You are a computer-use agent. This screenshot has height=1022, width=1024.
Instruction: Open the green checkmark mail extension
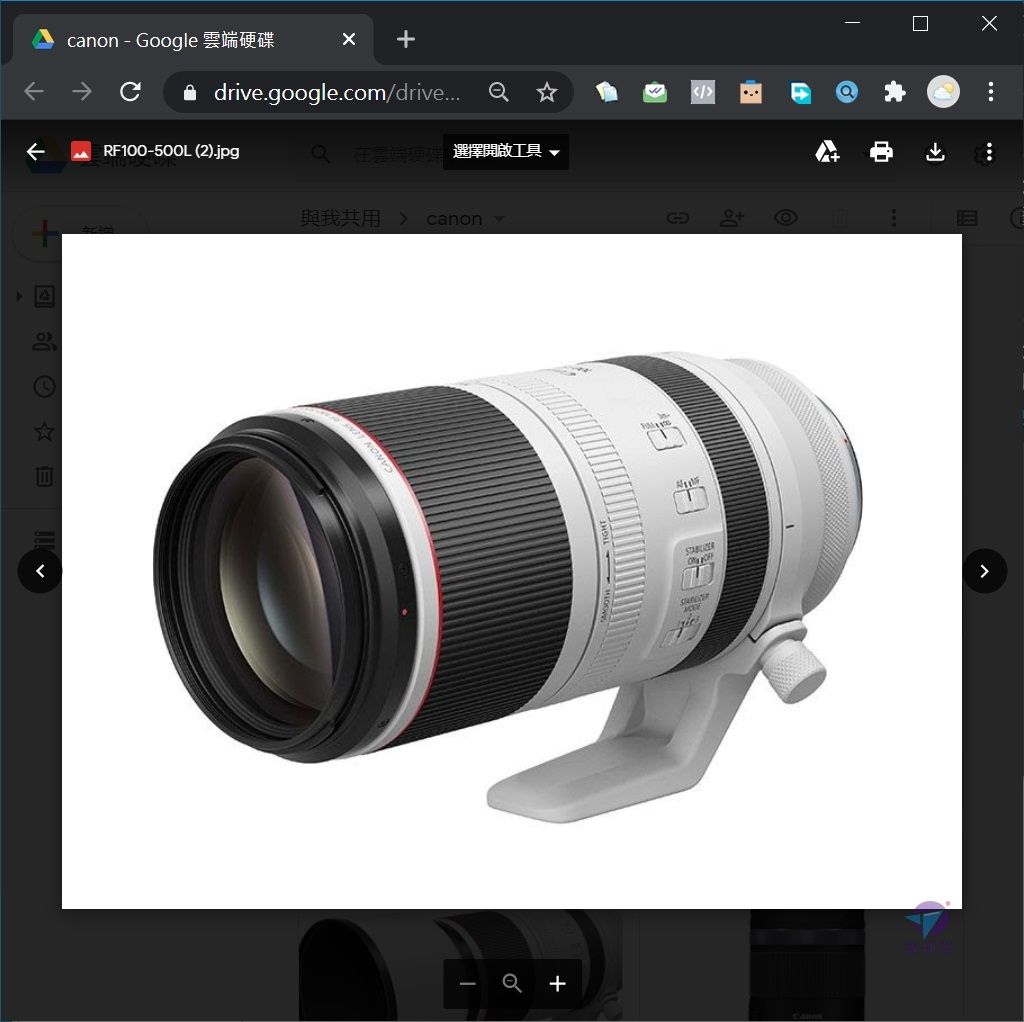tap(654, 92)
